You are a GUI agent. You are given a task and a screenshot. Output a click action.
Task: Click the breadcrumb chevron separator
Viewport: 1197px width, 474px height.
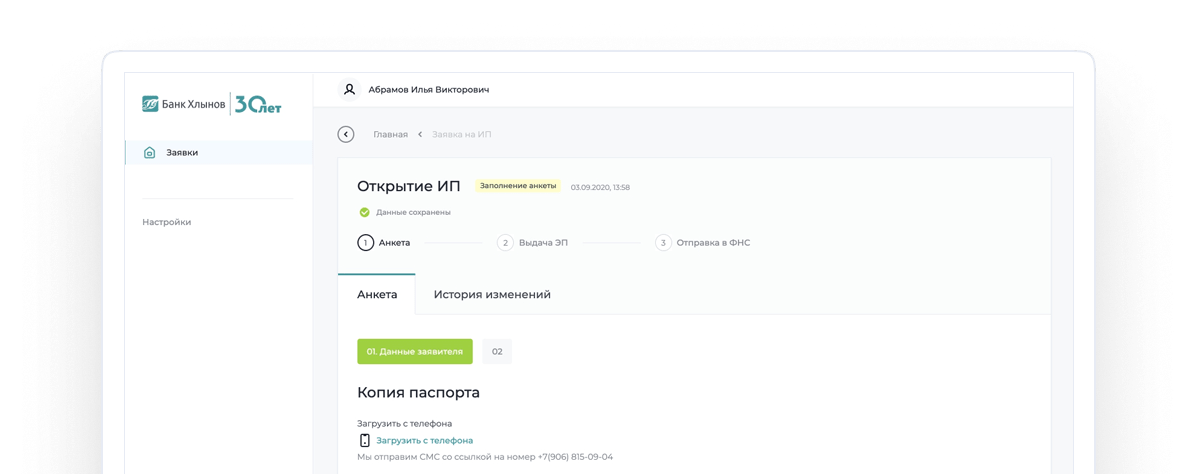pyautogui.click(x=420, y=134)
